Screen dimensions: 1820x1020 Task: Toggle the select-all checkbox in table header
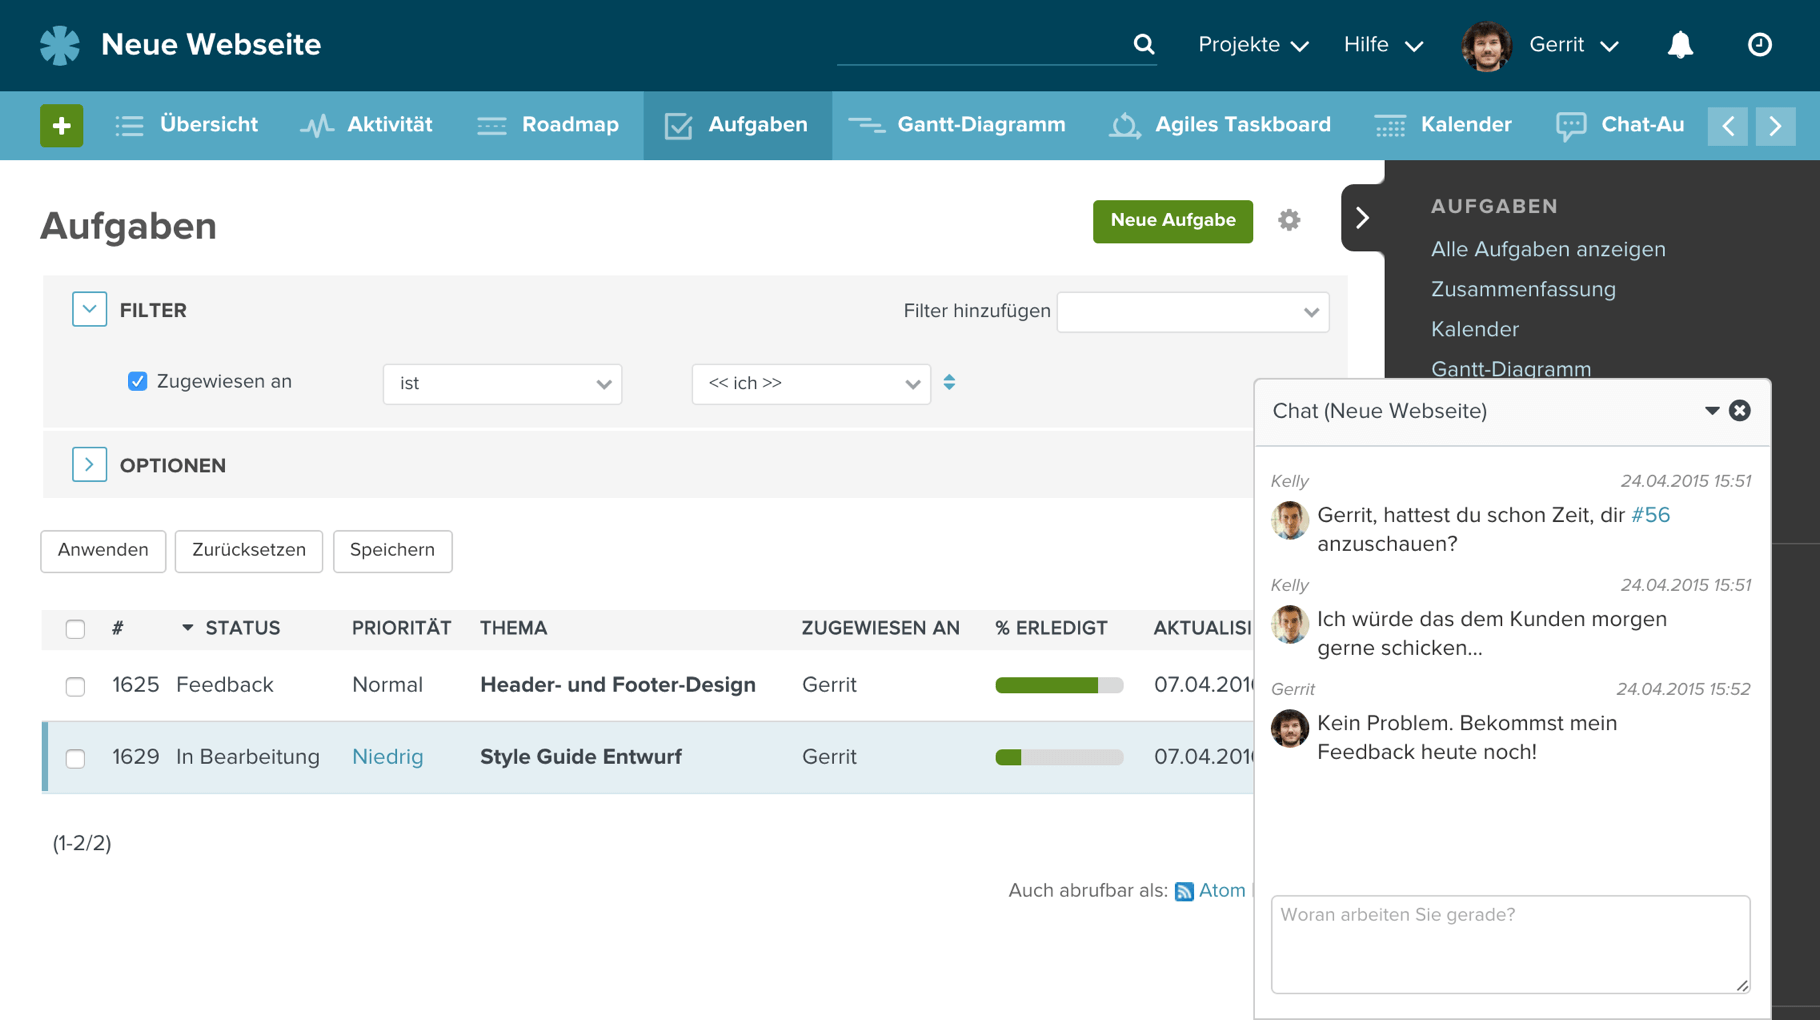75,629
